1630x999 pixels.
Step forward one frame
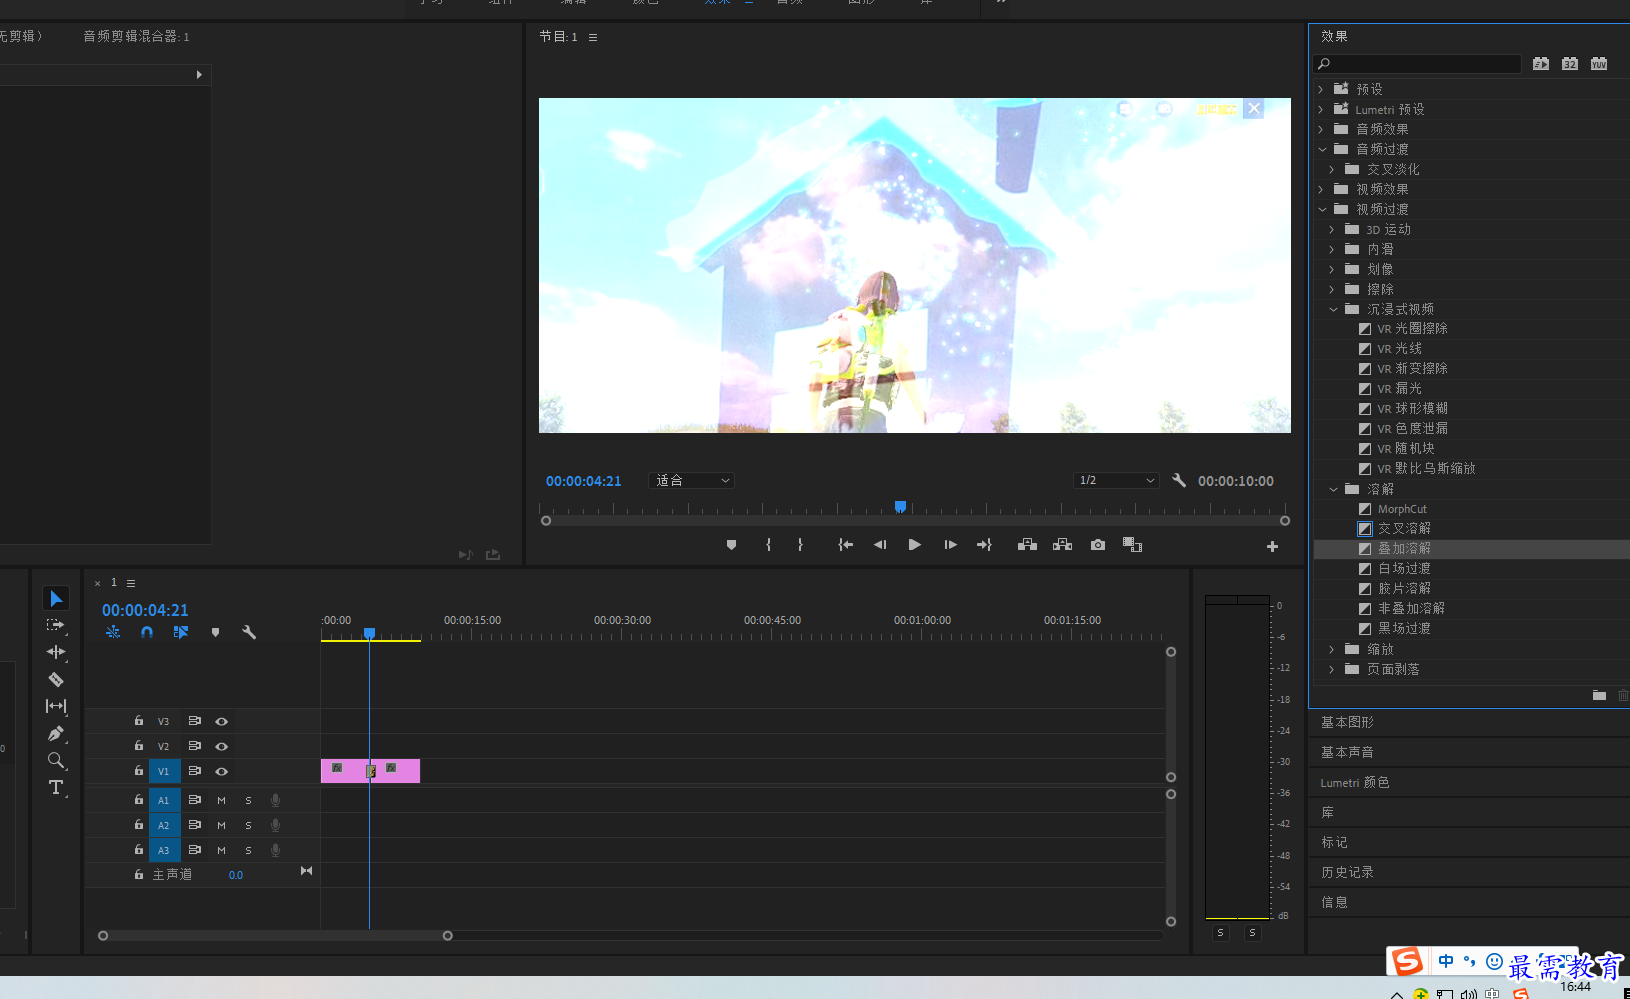tap(950, 545)
